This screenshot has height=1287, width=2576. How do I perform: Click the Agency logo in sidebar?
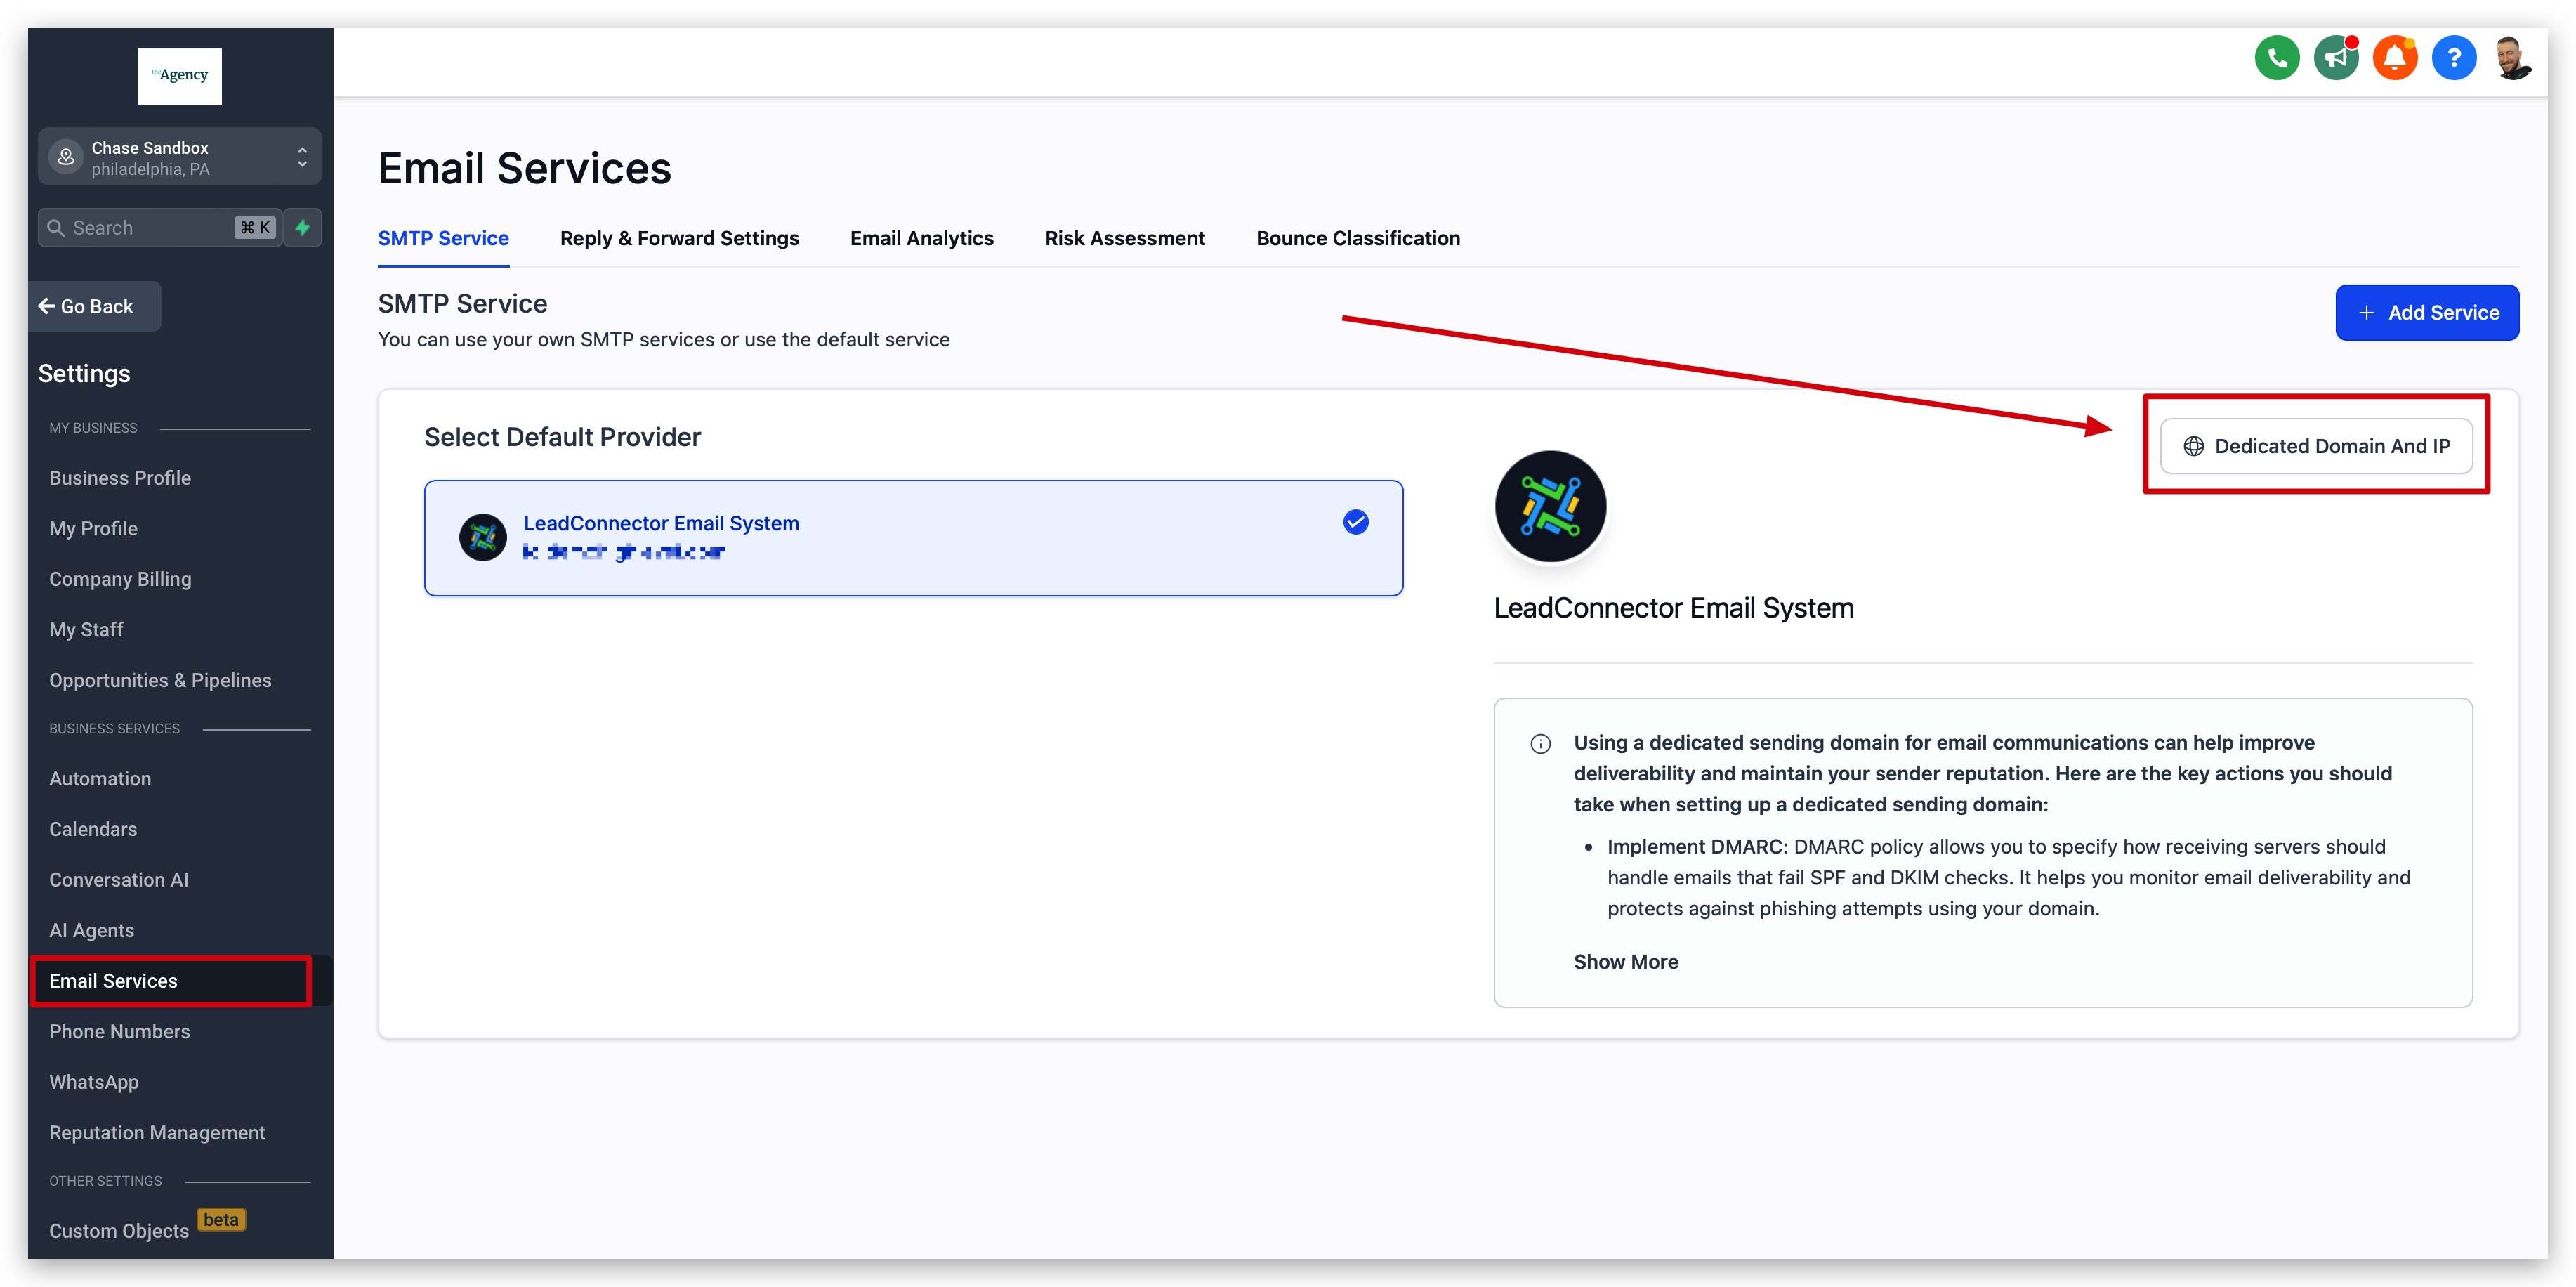click(x=180, y=76)
